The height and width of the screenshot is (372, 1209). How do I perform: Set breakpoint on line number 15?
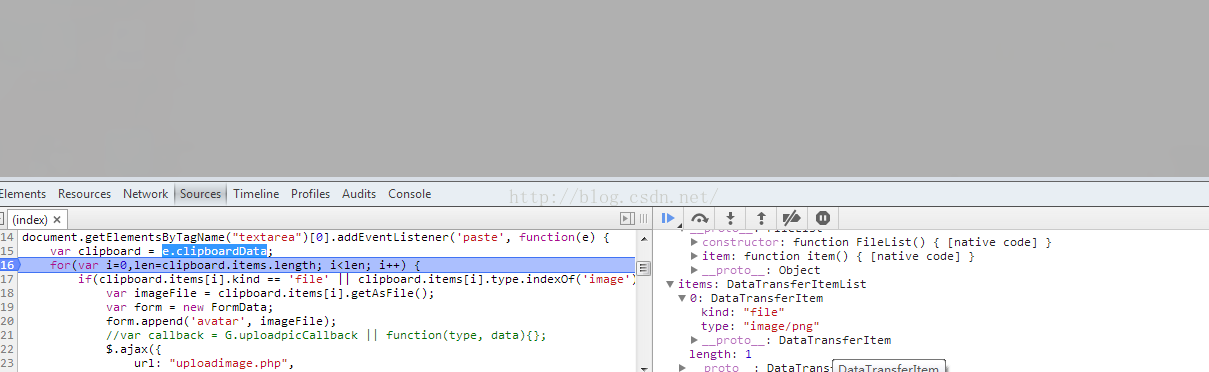tap(8, 251)
